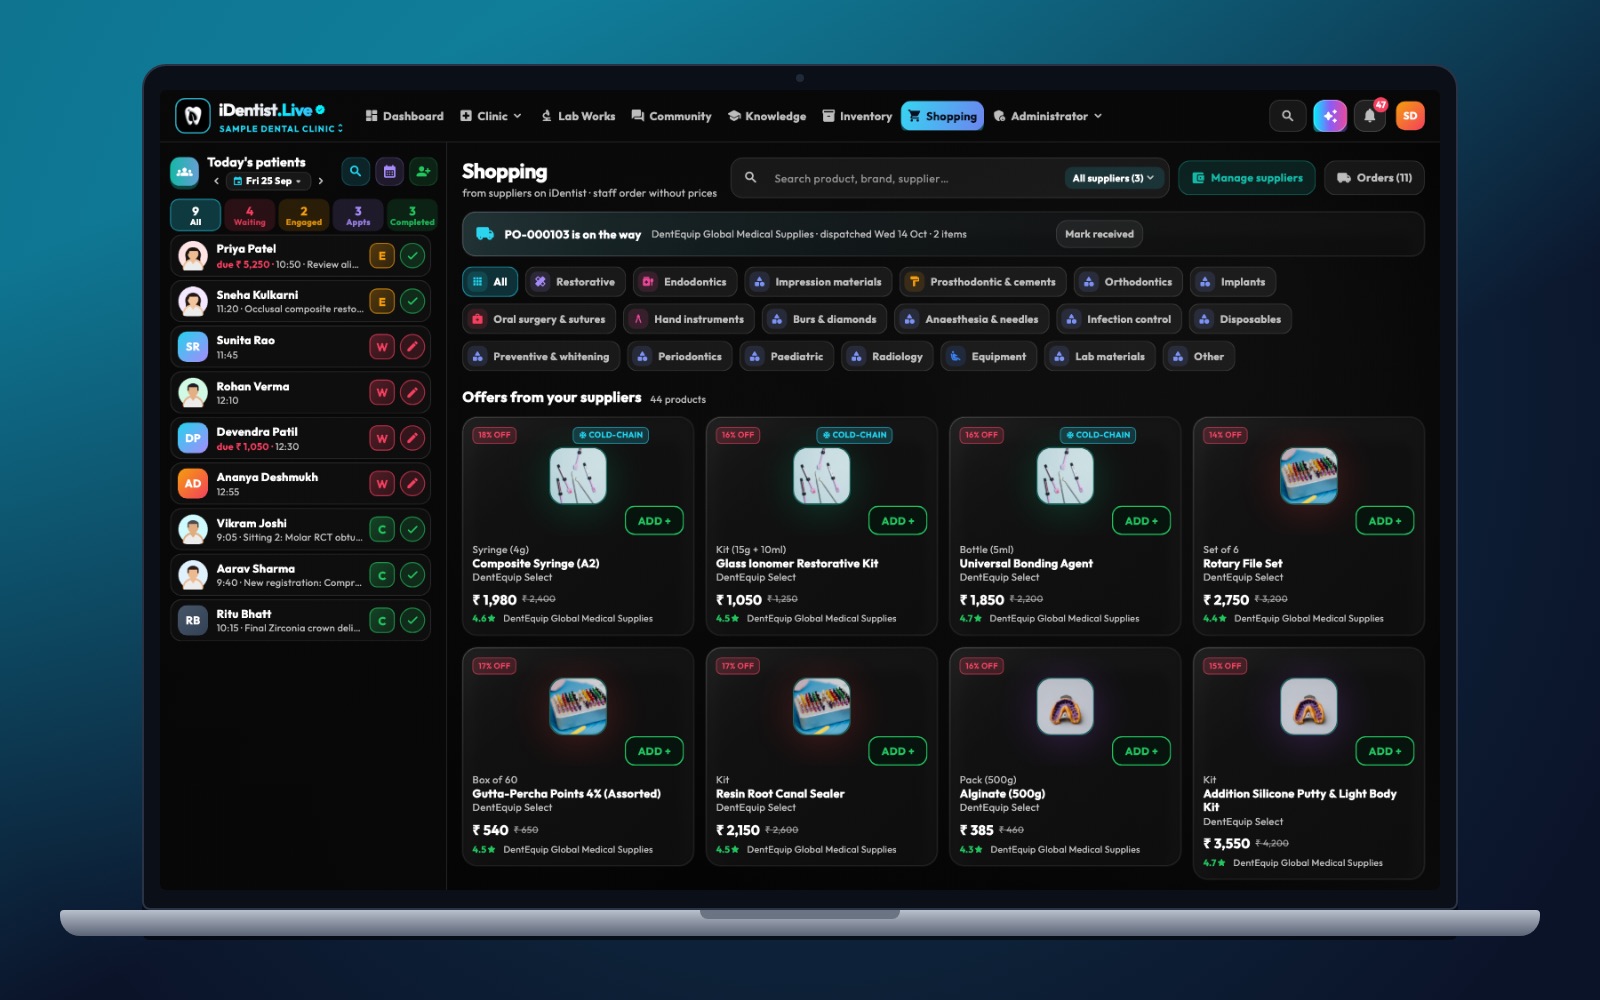The image size is (1600, 1000).
Task: Open the Dashboard tab
Action: 404,116
